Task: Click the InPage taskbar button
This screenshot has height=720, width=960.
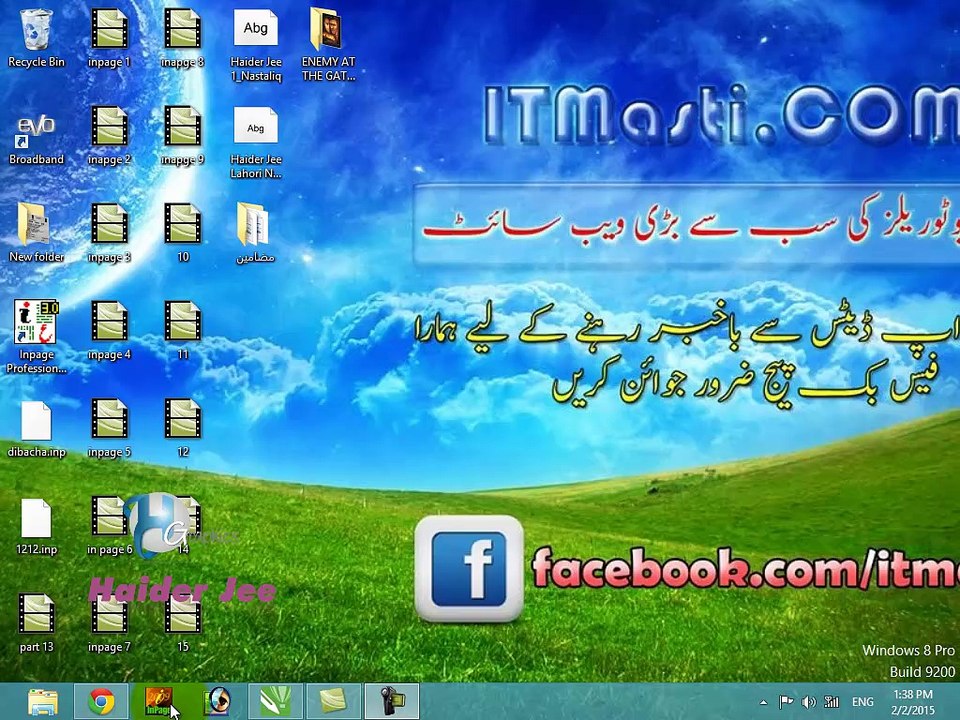Action: tap(159, 702)
